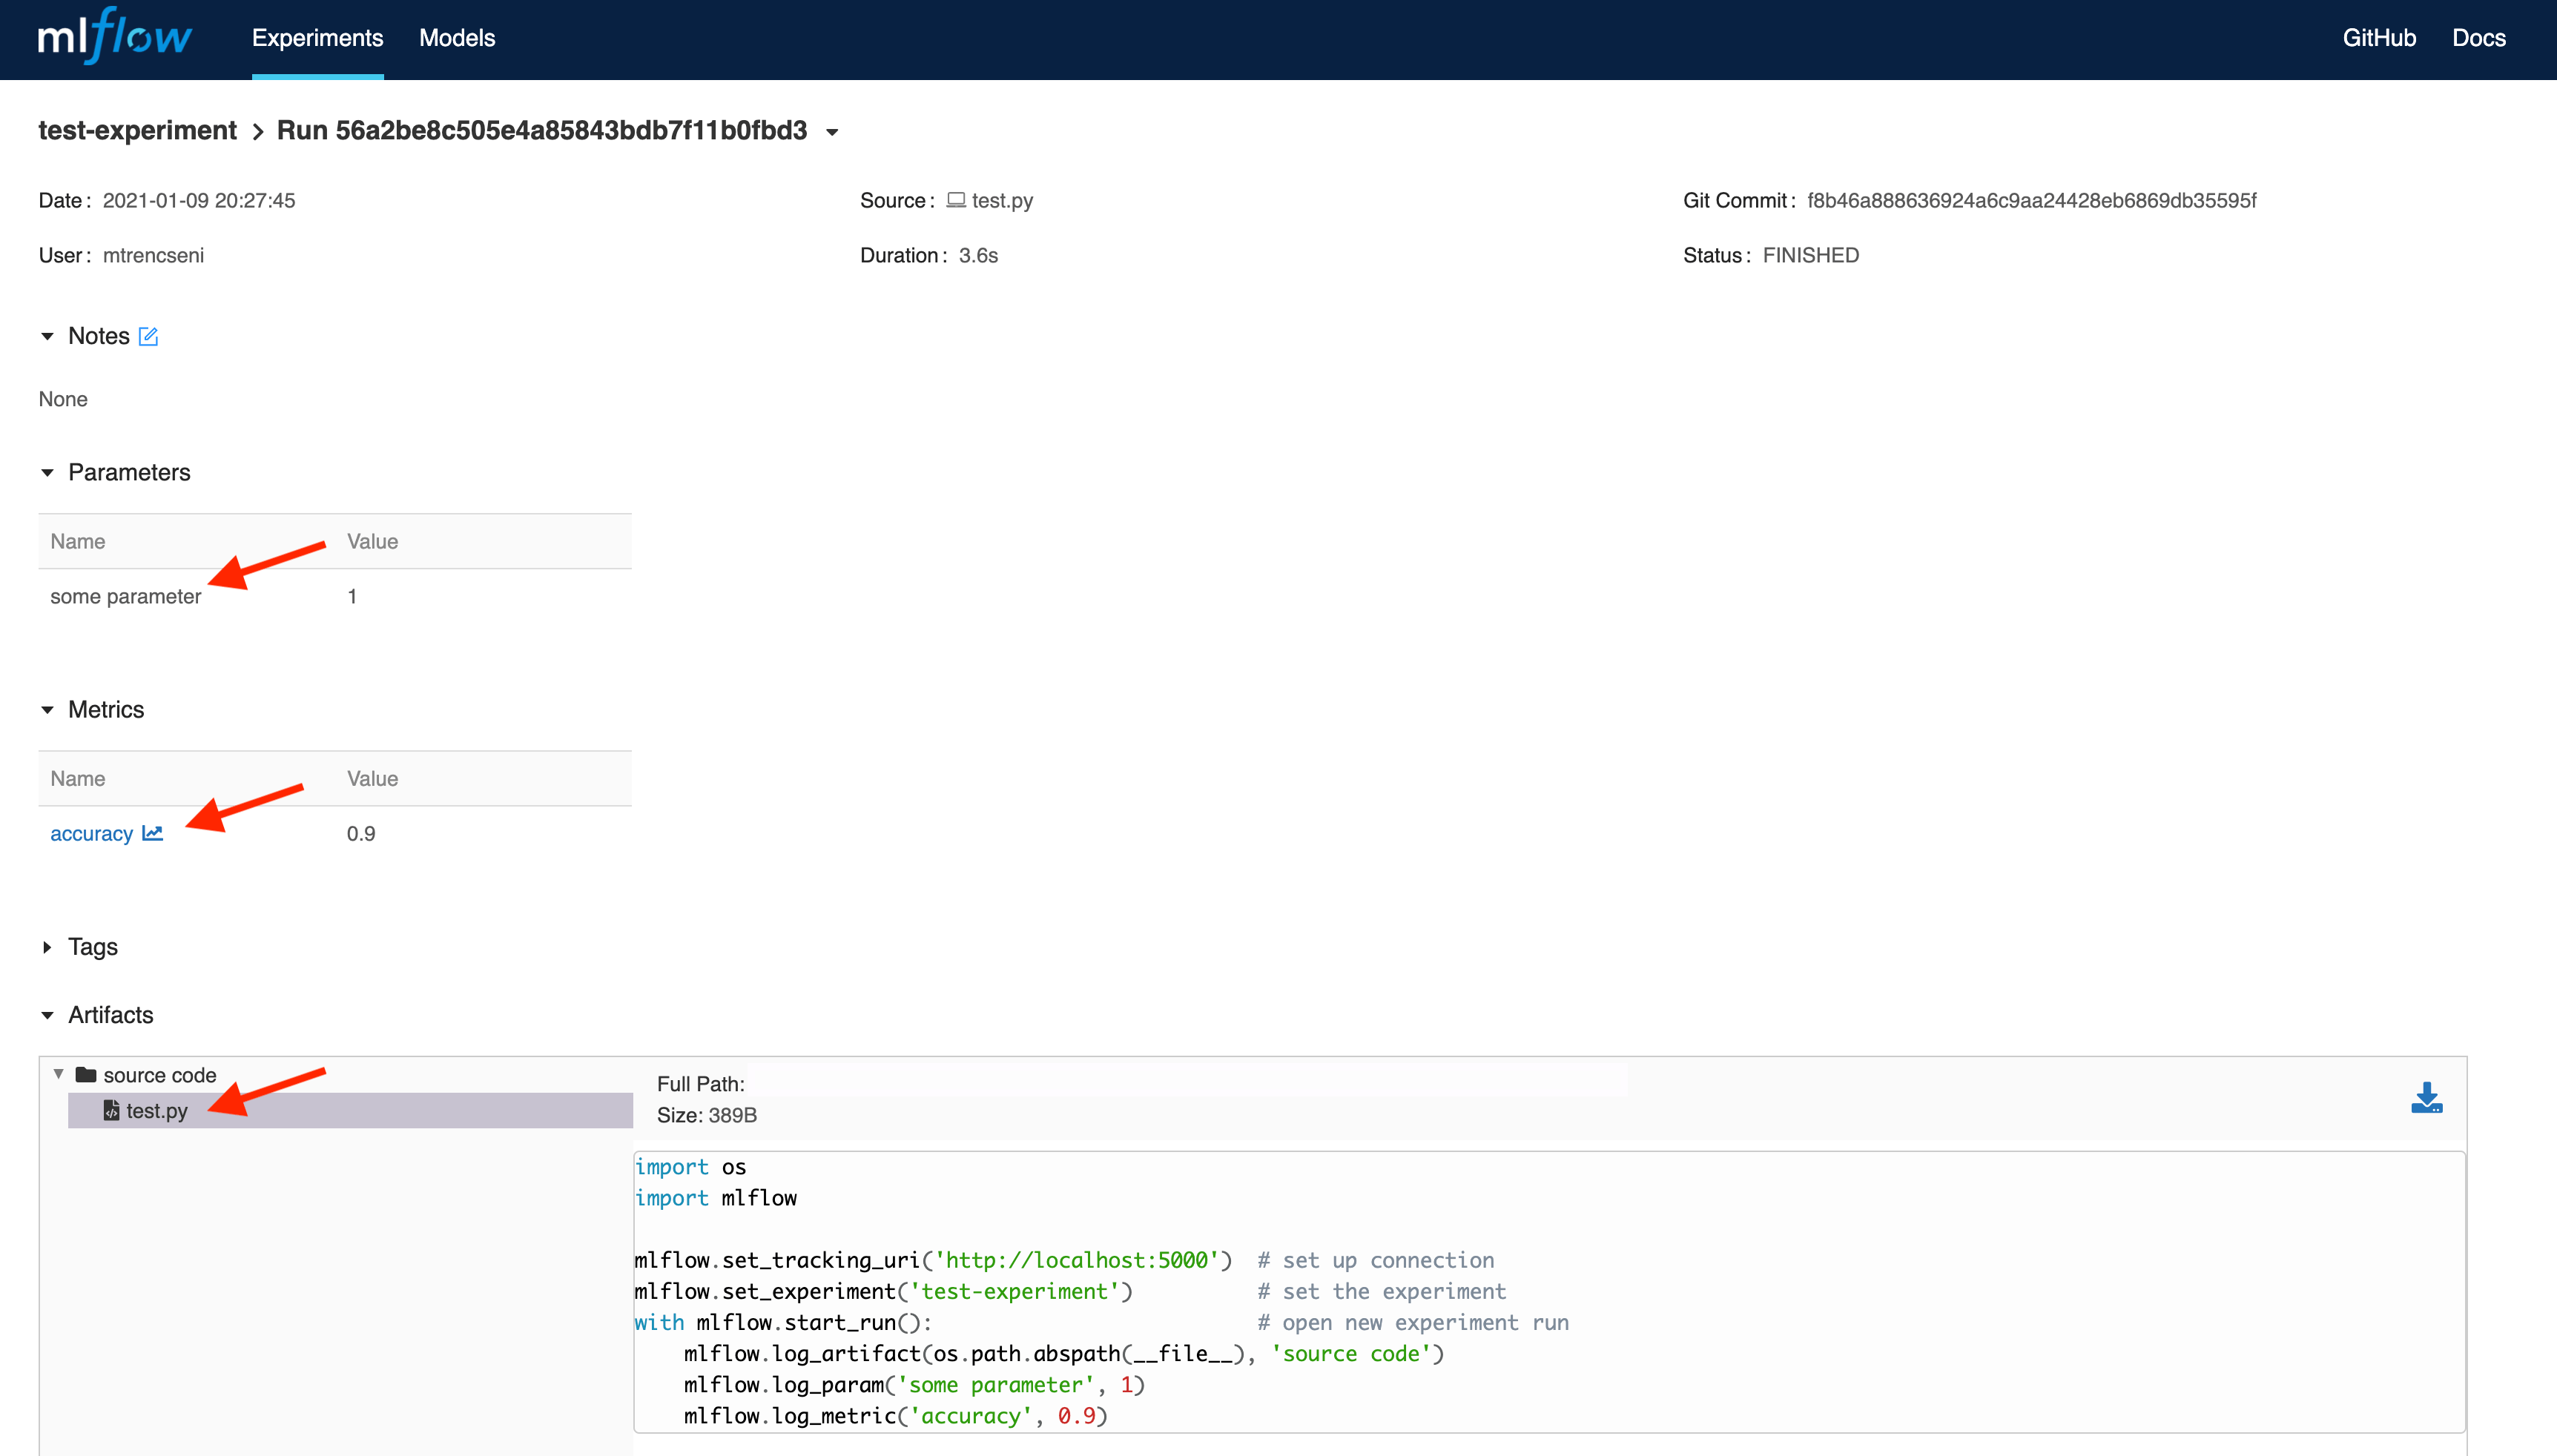
Task: Click the duration value 3.6s
Action: [x=978, y=255]
